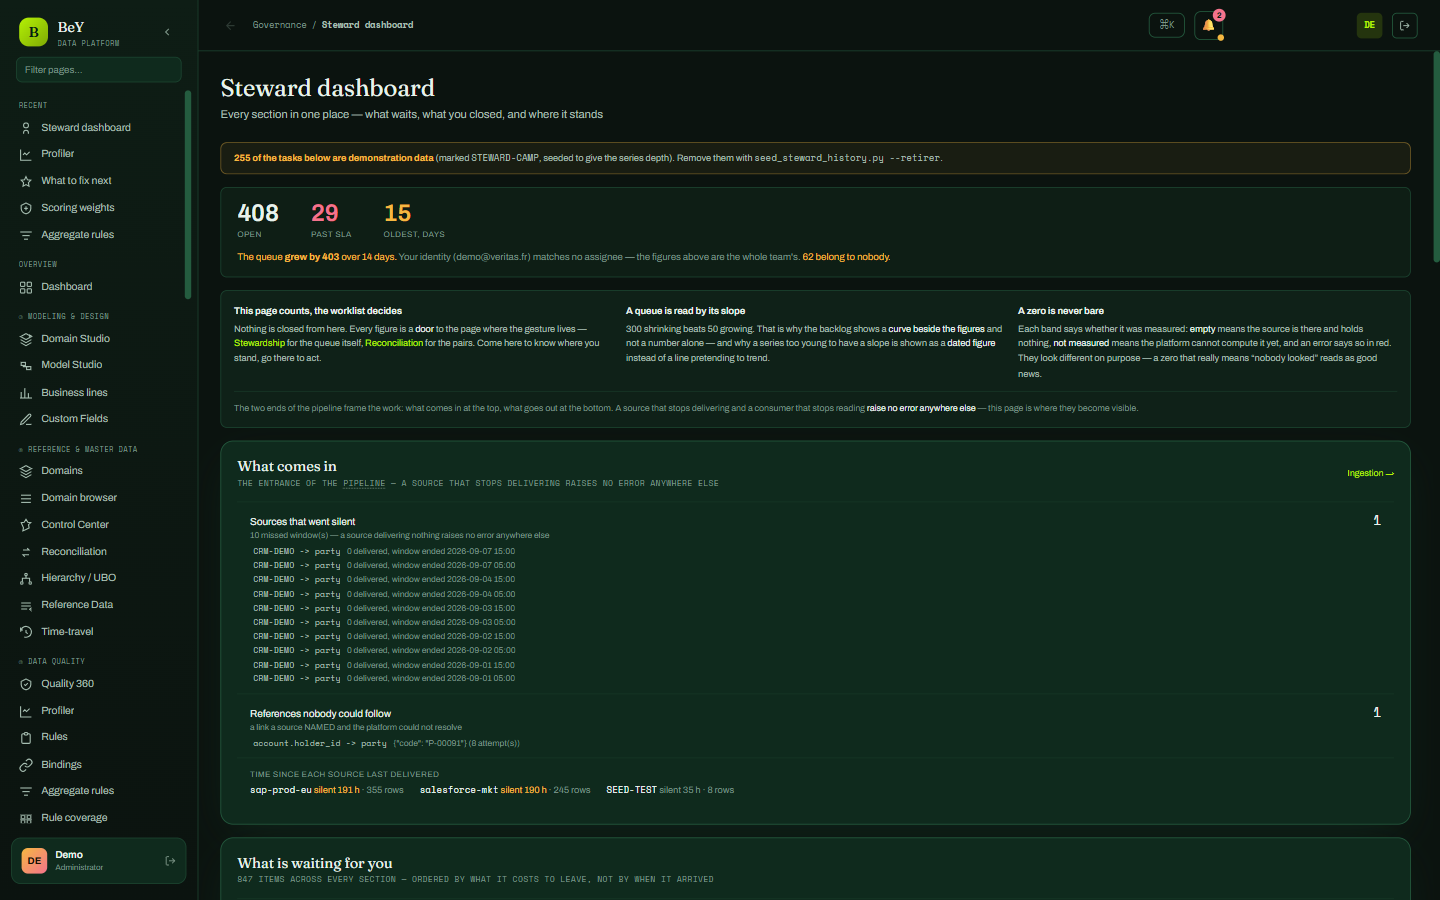
Task: Click the 408 open count
Action: coord(258,213)
